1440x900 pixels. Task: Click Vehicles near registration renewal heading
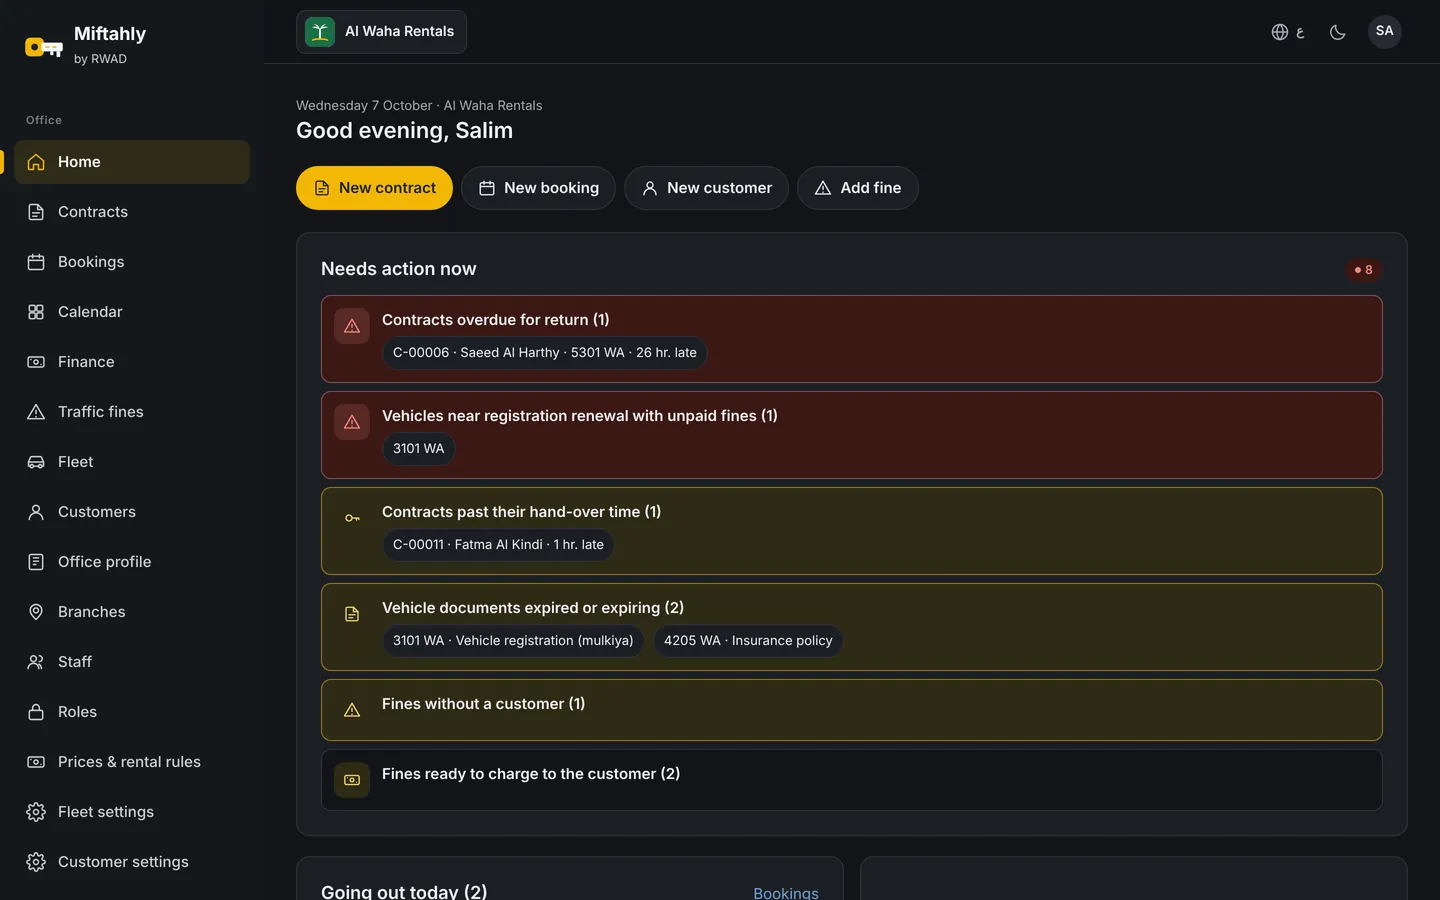(x=580, y=416)
